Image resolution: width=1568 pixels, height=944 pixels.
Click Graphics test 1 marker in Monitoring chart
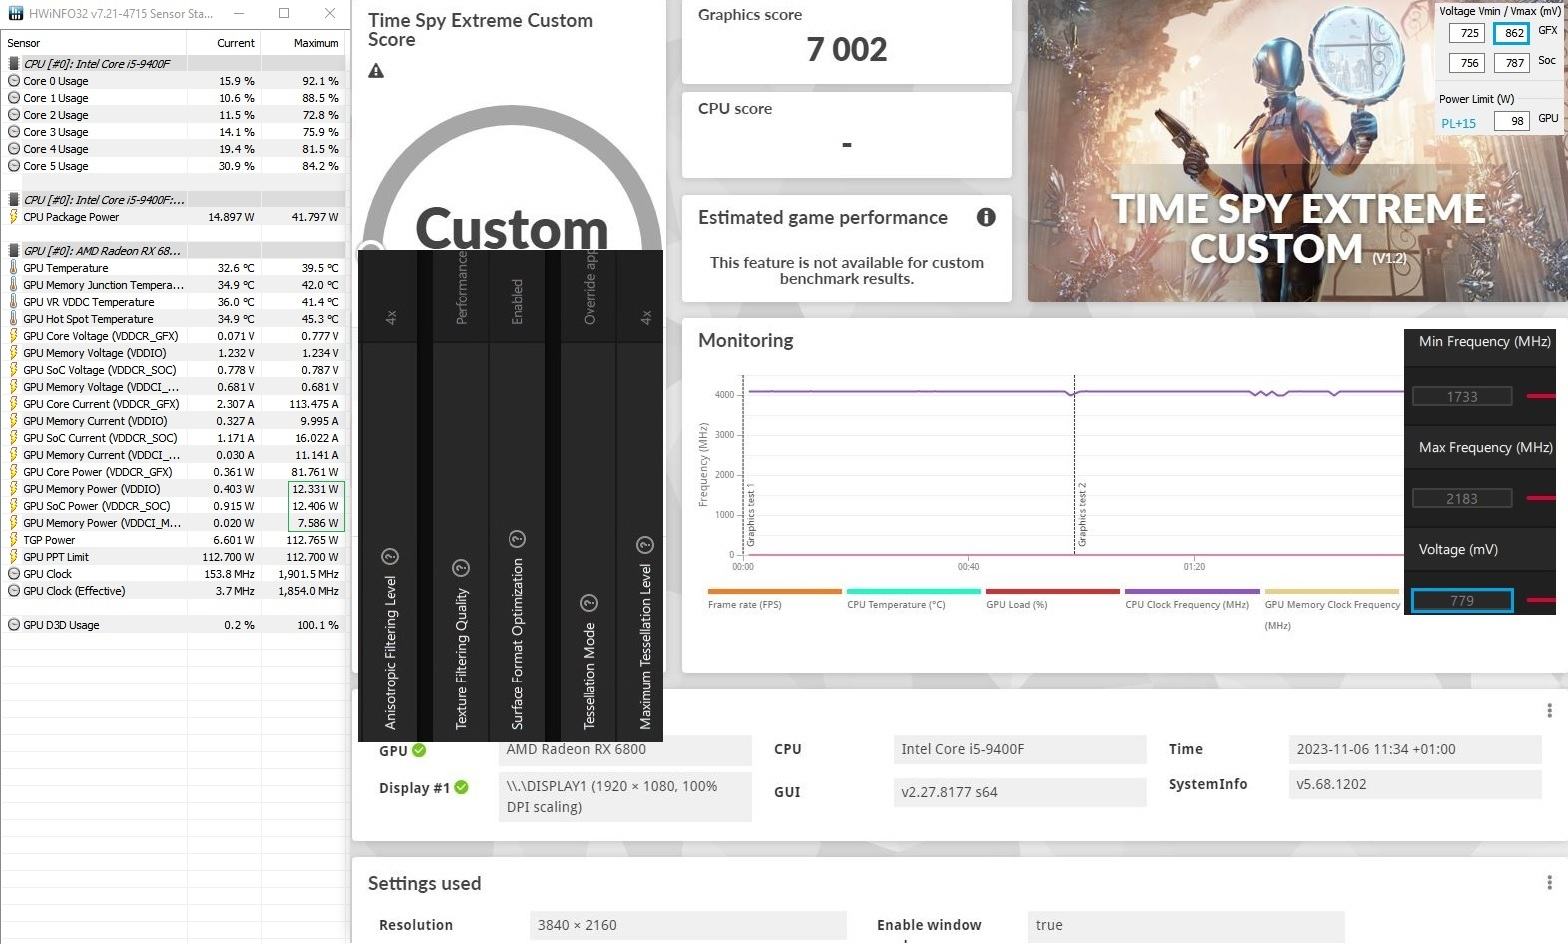pyautogui.click(x=750, y=514)
